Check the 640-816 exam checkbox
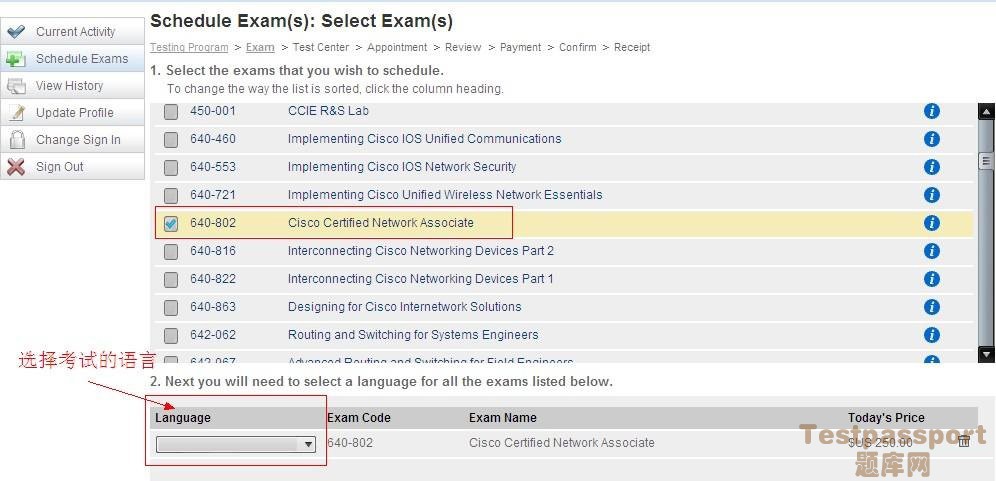The image size is (996, 481). pyautogui.click(x=171, y=252)
